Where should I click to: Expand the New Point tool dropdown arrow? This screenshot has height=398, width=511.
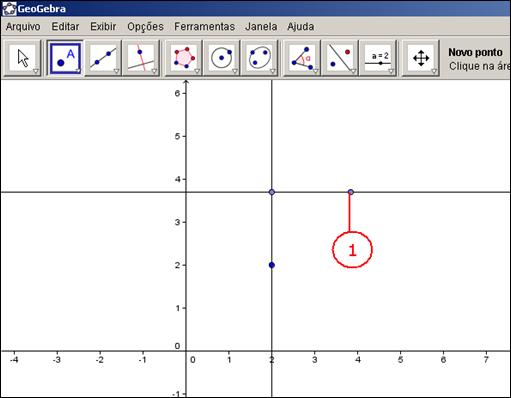(x=78, y=71)
